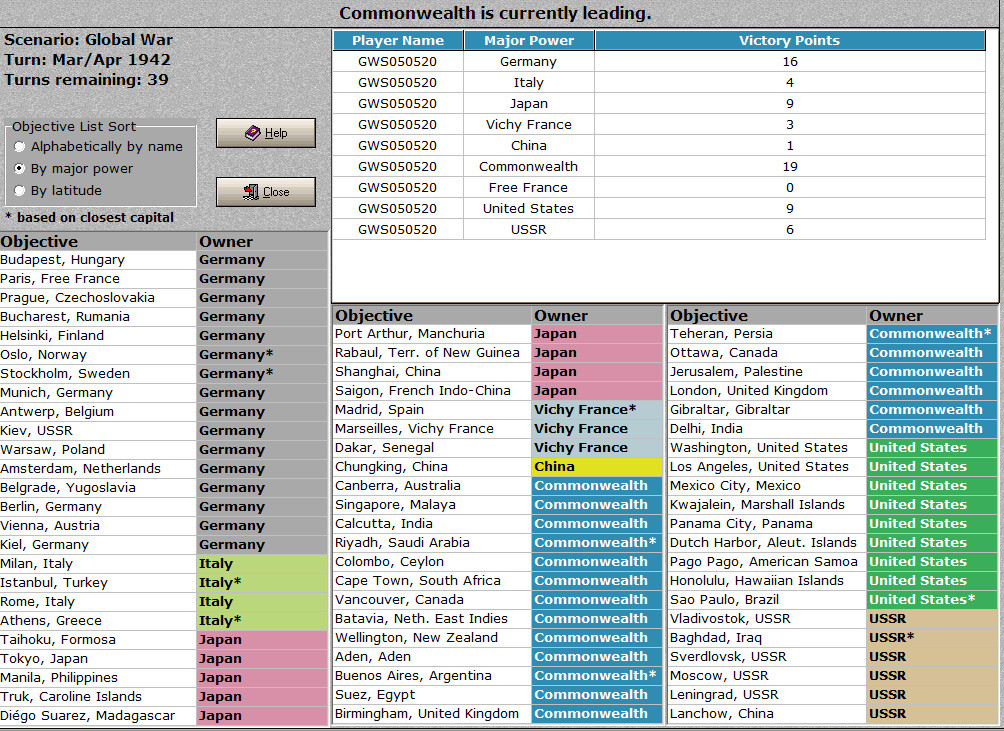The image size is (1004, 731).
Task: Click Mexico City, Mexico objective
Action: pos(767,485)
